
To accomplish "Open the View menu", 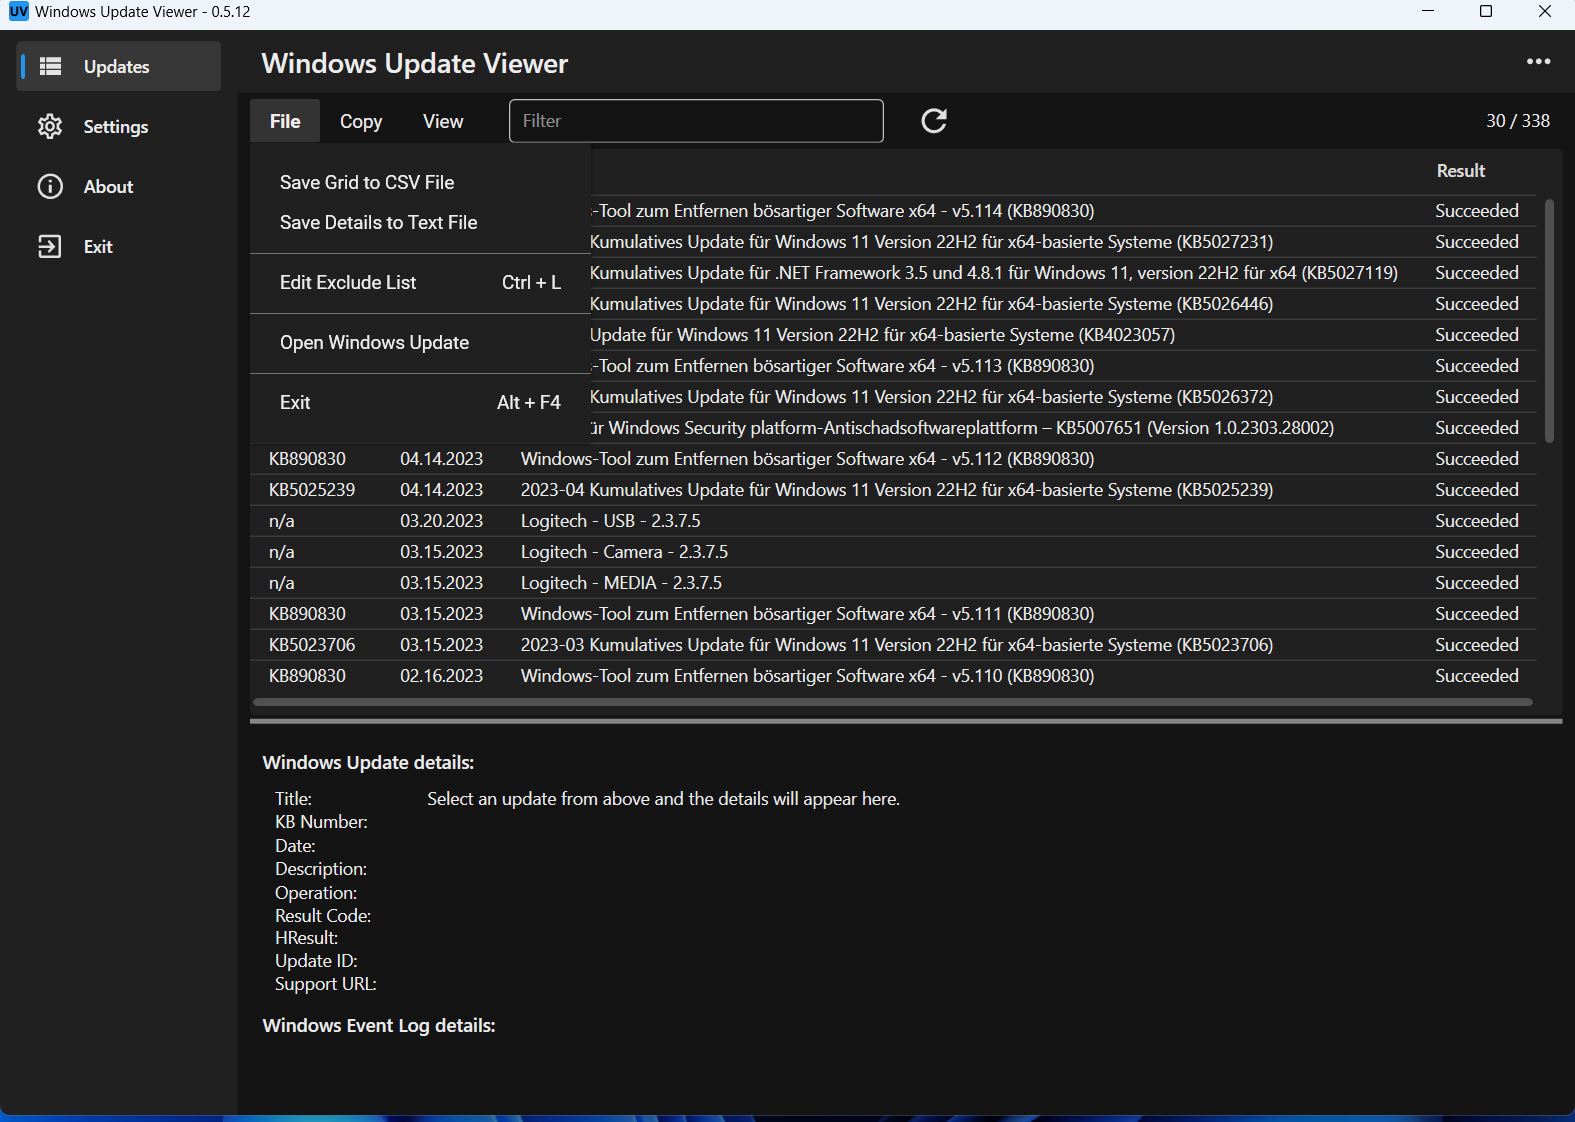I will [443, 121].
